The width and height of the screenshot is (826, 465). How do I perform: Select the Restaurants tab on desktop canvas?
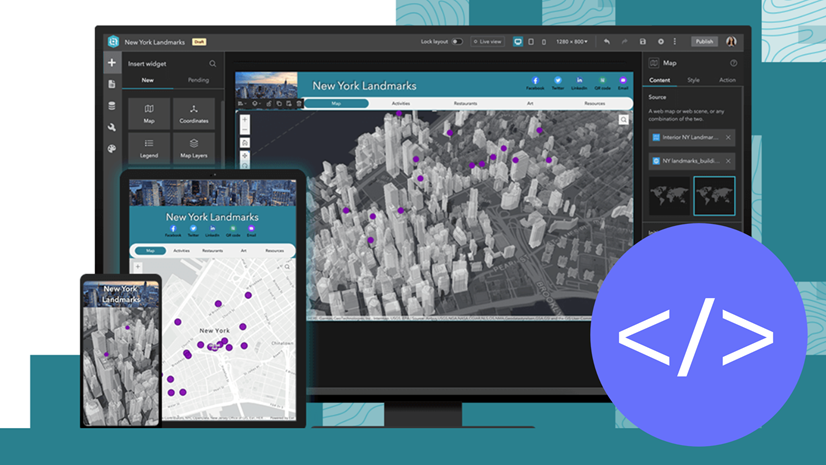465,104
